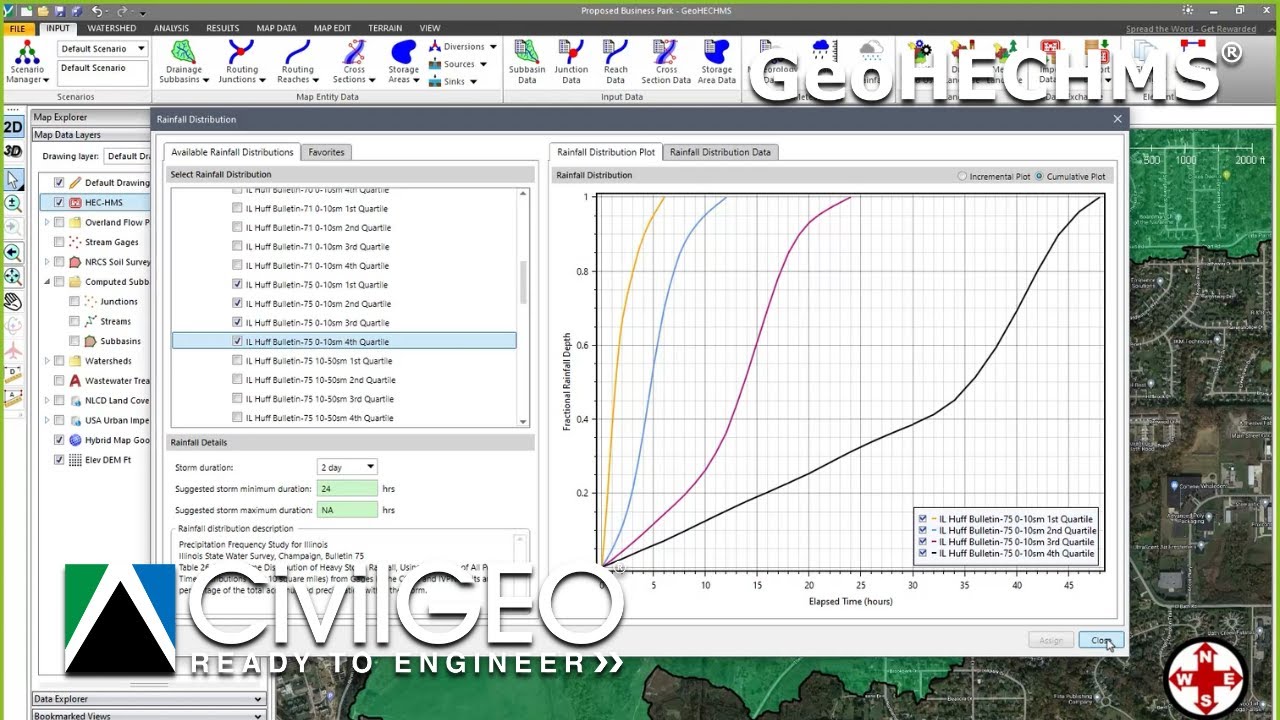Expand the Watersheds layer group

(x=46, y=361)
